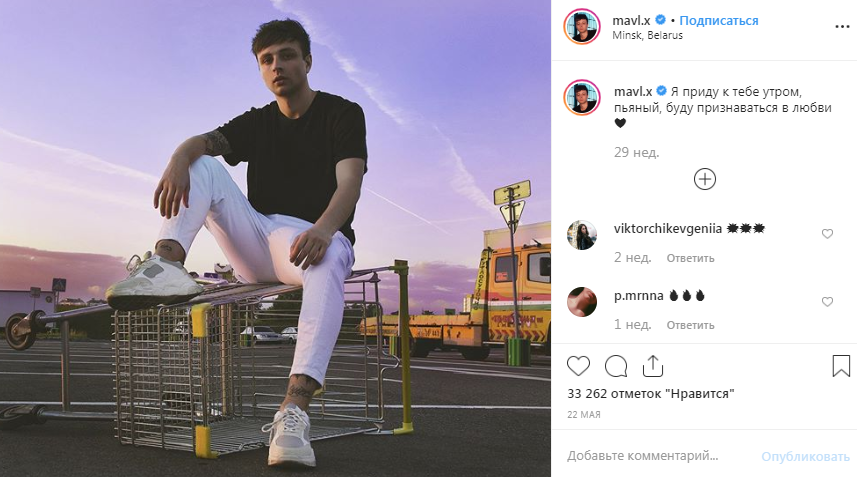Screen dimensions: 857x477
Task: Save the post with the bookmark icon
Action: click(841, 366)
